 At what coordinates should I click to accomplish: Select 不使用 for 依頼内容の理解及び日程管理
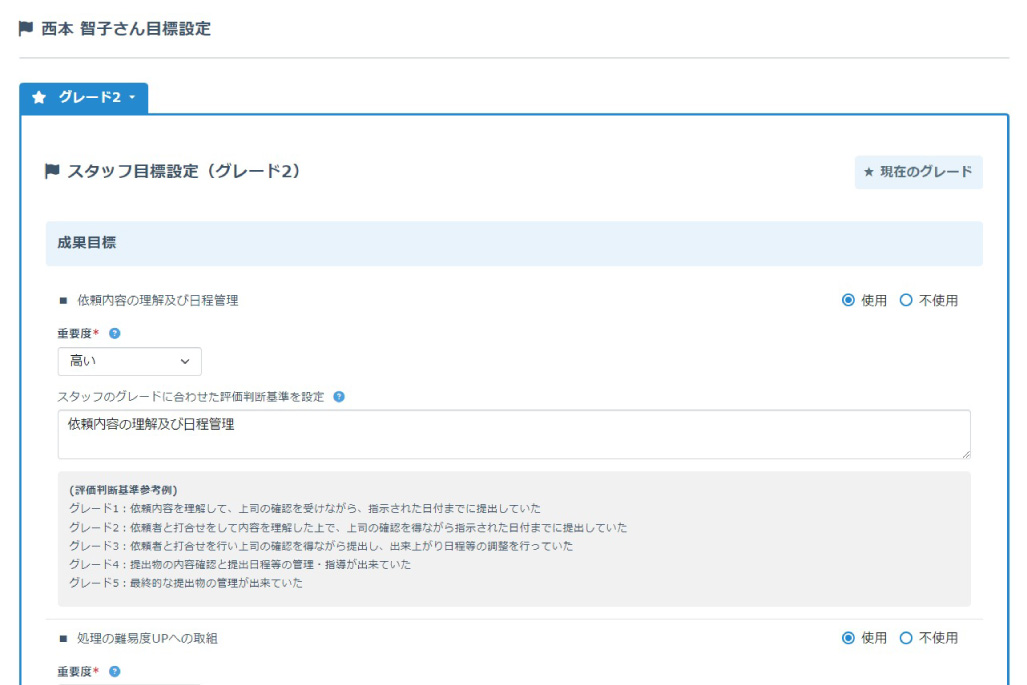906,300
